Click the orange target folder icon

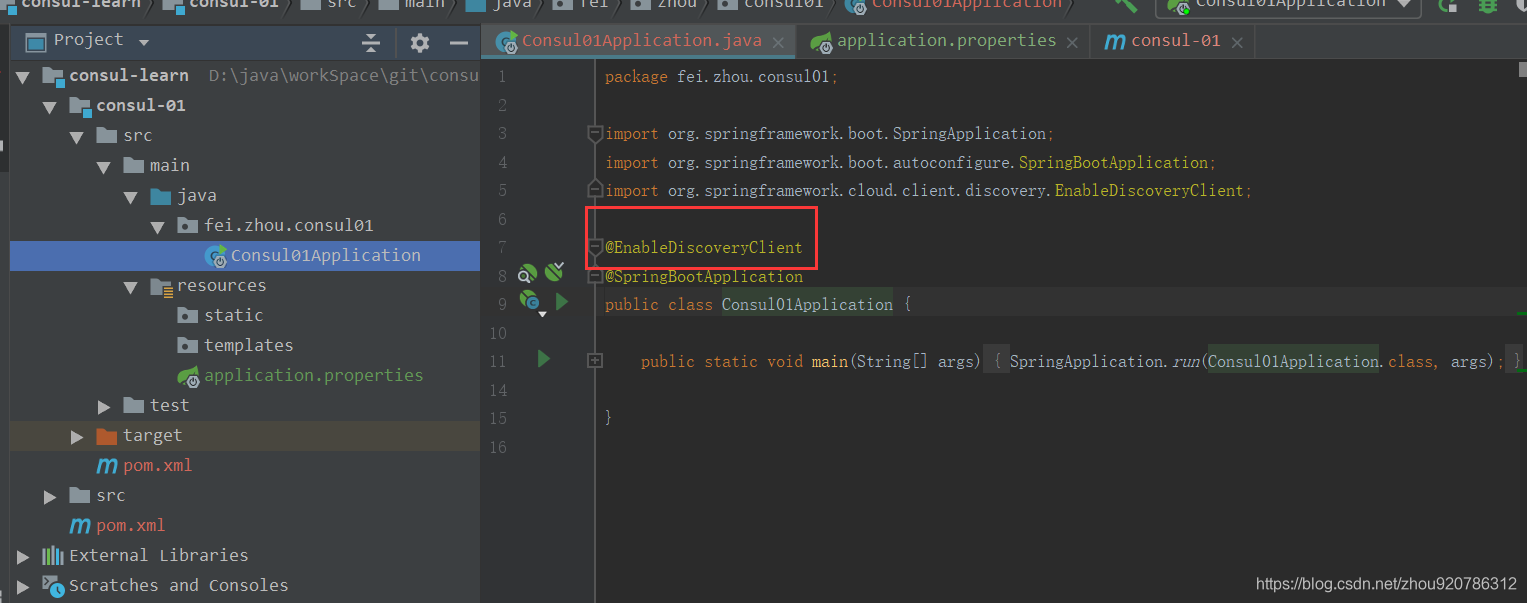106,435
